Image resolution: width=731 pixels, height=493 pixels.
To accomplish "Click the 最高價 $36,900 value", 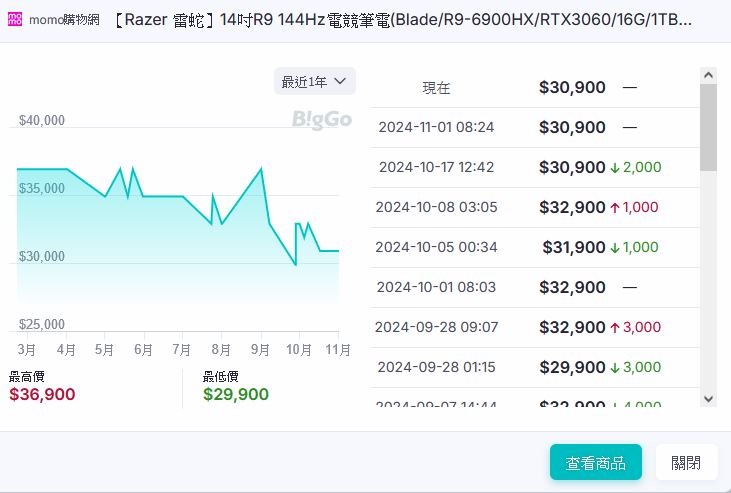I will (x=42, y=394).
